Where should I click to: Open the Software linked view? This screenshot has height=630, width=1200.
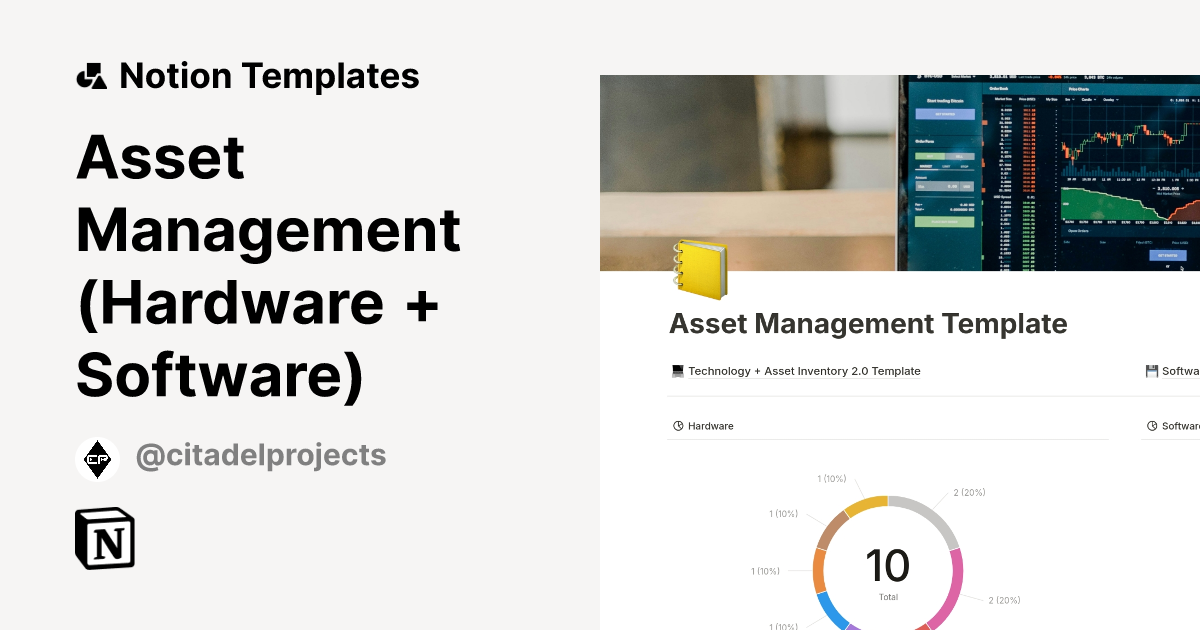coord(1180,425)
